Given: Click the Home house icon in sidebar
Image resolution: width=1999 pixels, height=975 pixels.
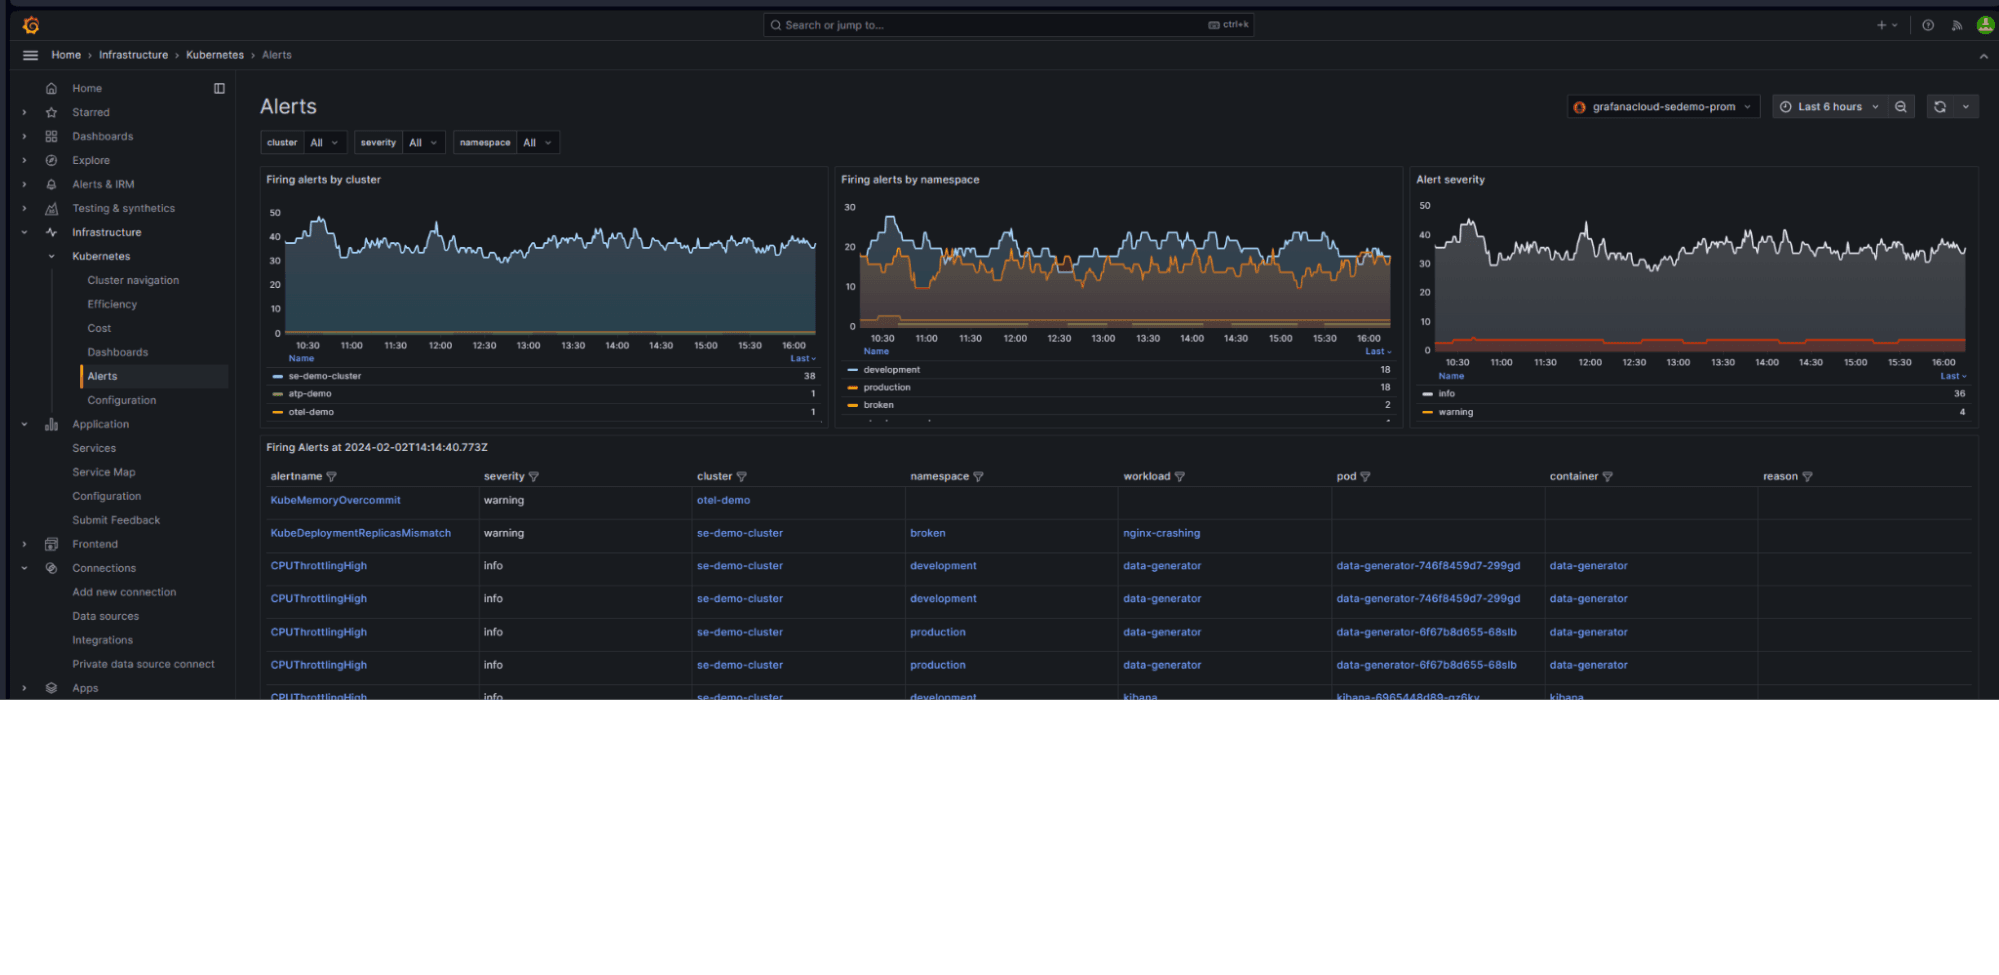Looking at the screenshot, I should coord(51,88).
